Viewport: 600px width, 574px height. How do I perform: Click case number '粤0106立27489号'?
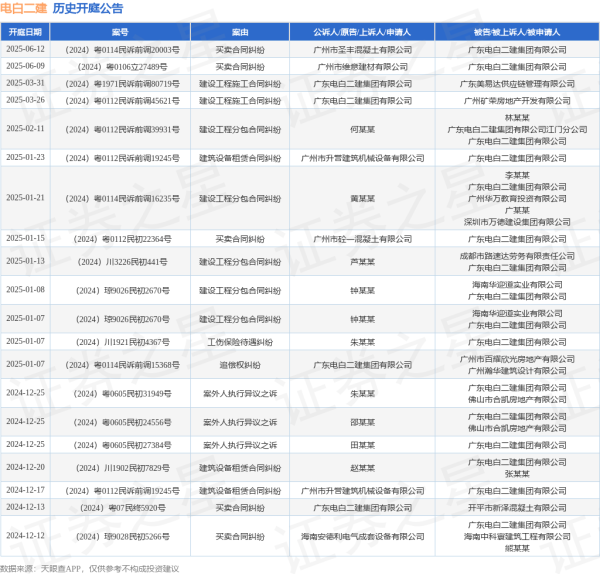coord(137,67)
